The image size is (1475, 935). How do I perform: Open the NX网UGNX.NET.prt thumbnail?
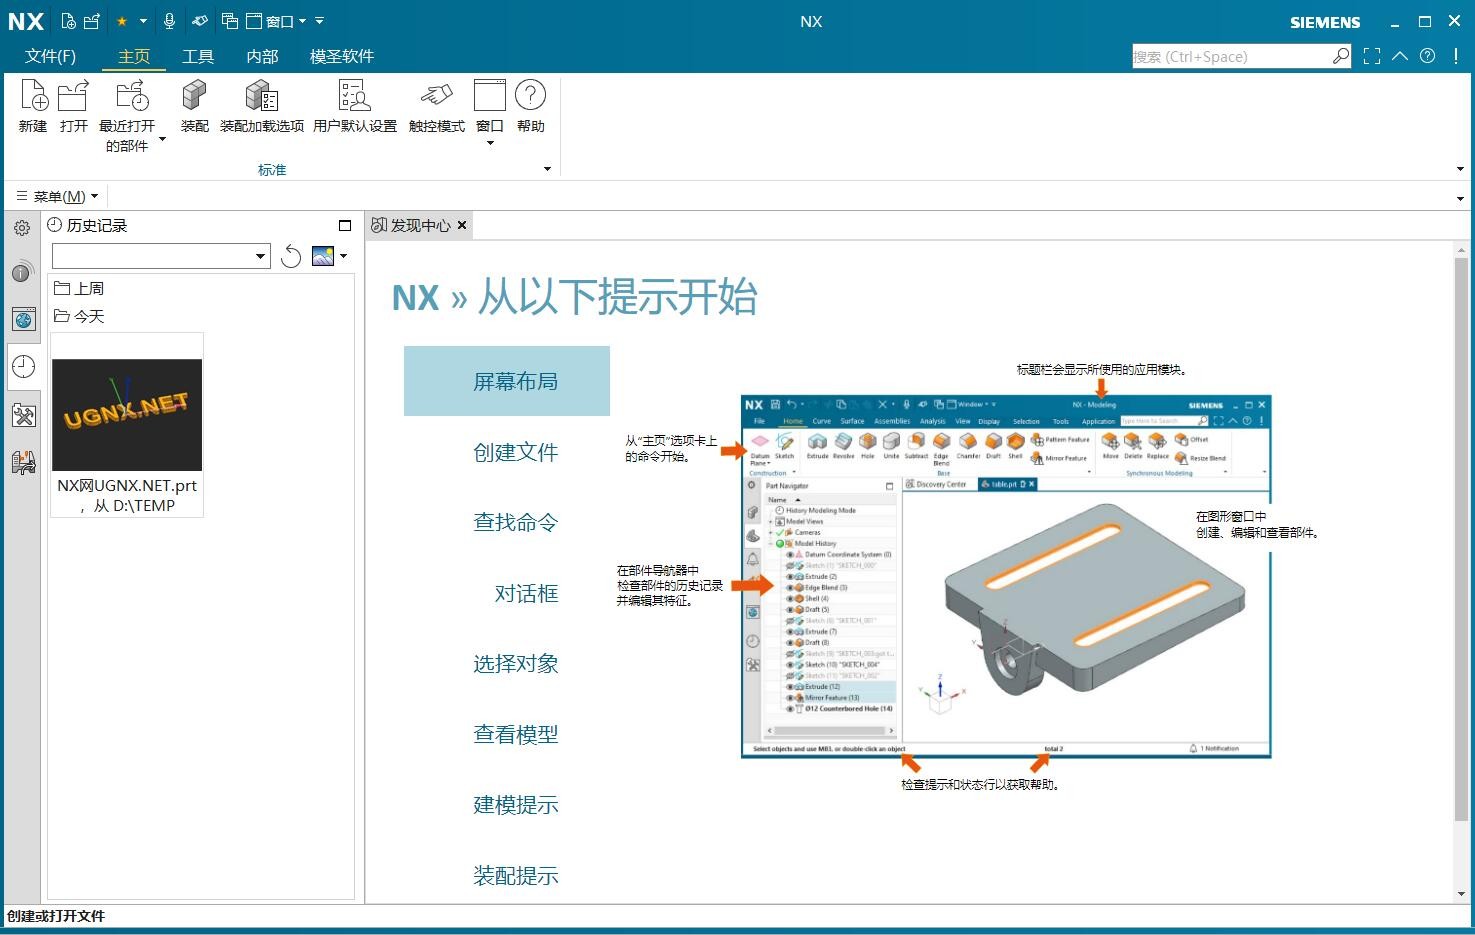[127, 415]
